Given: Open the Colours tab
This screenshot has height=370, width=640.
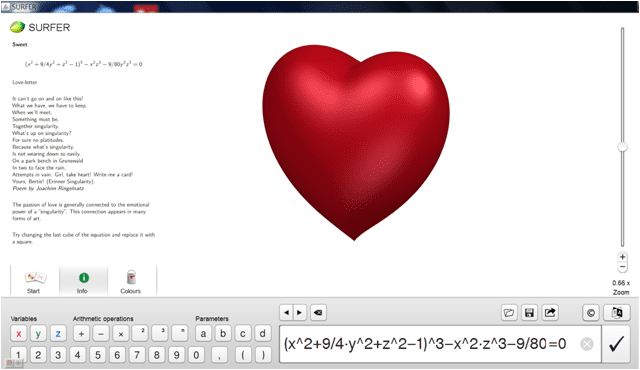Looking at the screenshot, I should 131,281.
